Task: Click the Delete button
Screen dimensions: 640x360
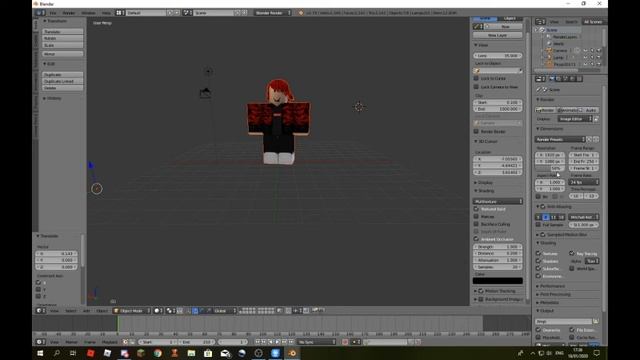Action: [62, 88]
